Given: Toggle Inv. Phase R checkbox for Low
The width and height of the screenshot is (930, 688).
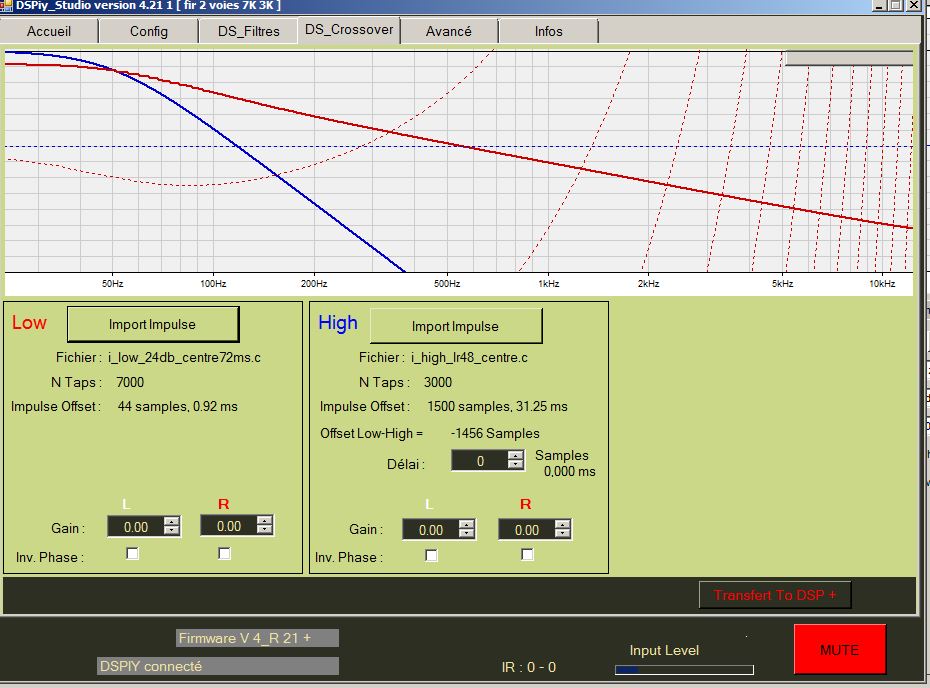Looking at the screenshot, I should (224, 553).
